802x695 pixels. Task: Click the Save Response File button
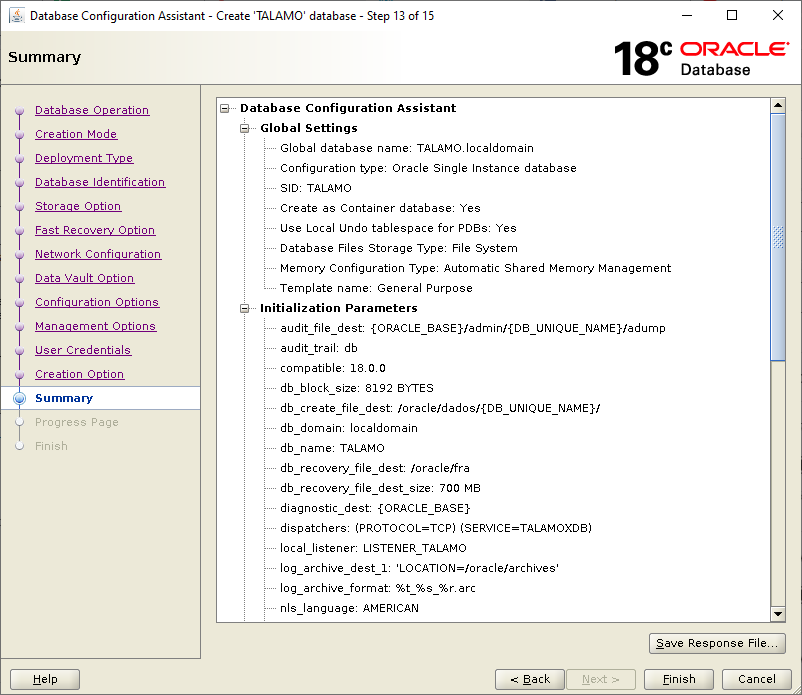717,643
